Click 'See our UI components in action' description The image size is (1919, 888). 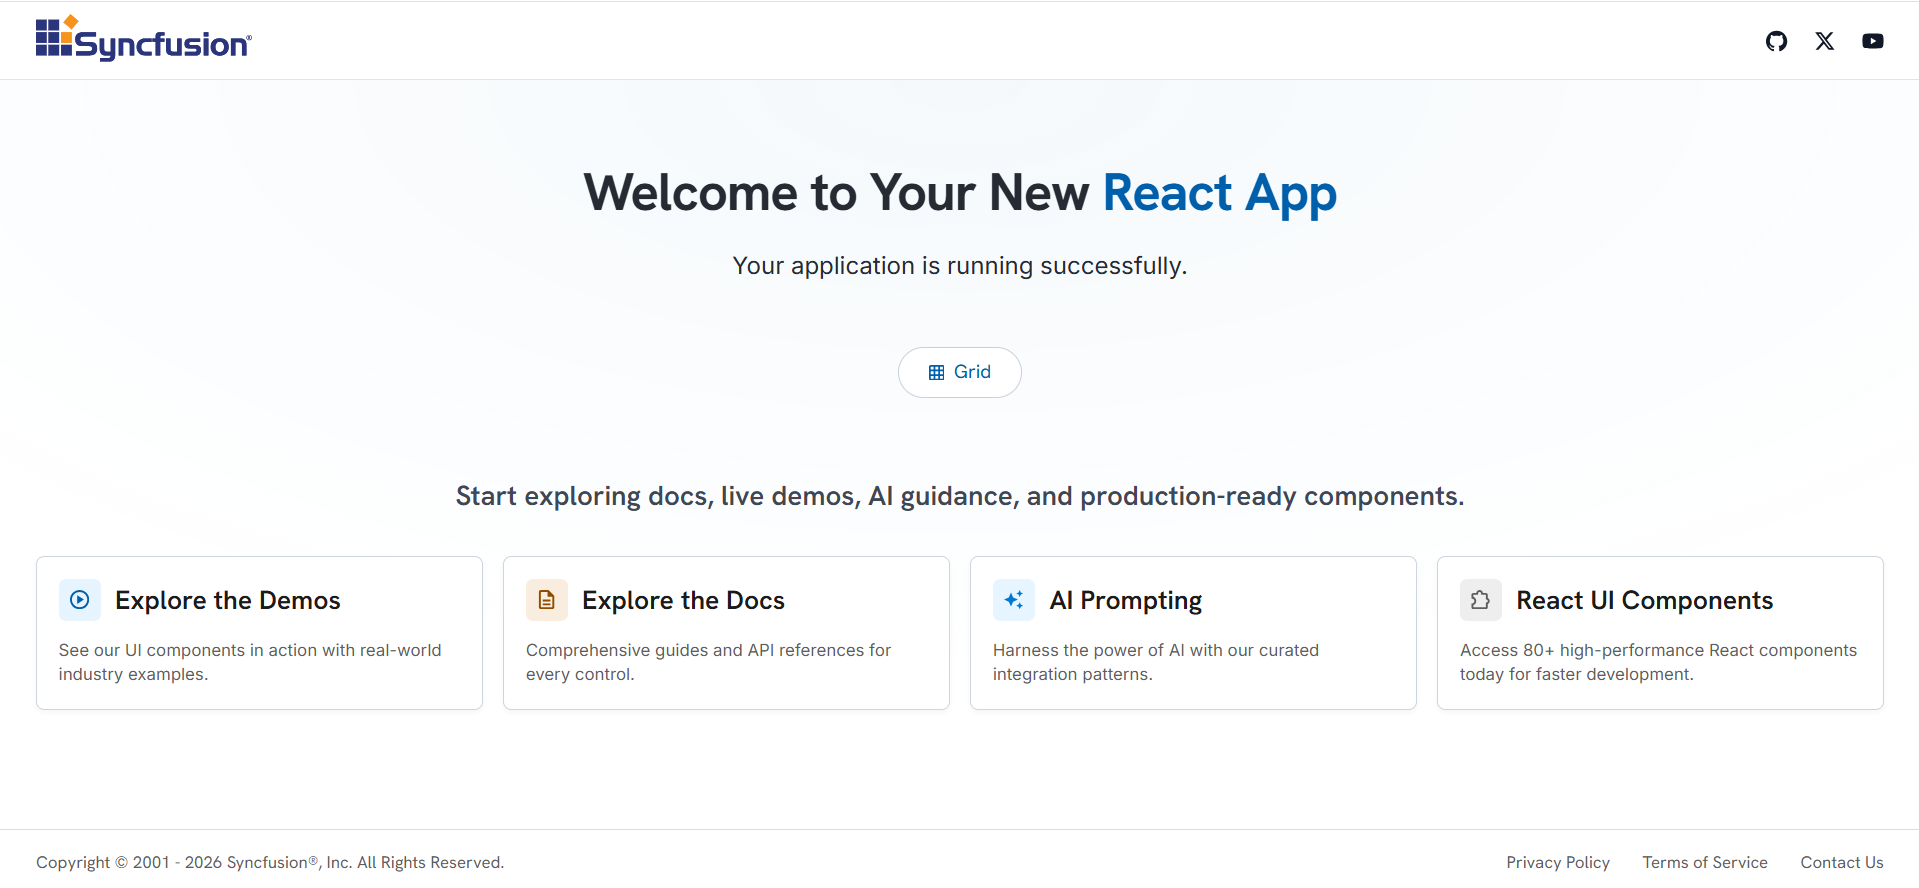click(x=250, y=662)
